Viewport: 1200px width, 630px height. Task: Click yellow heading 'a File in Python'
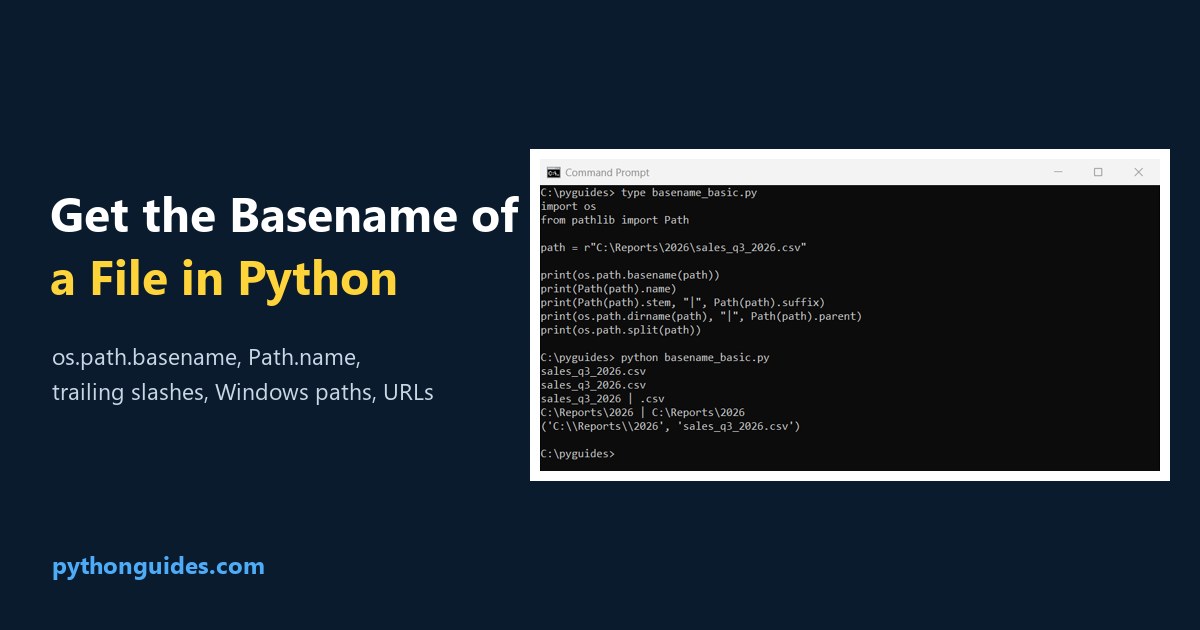[x=224, y=279]
